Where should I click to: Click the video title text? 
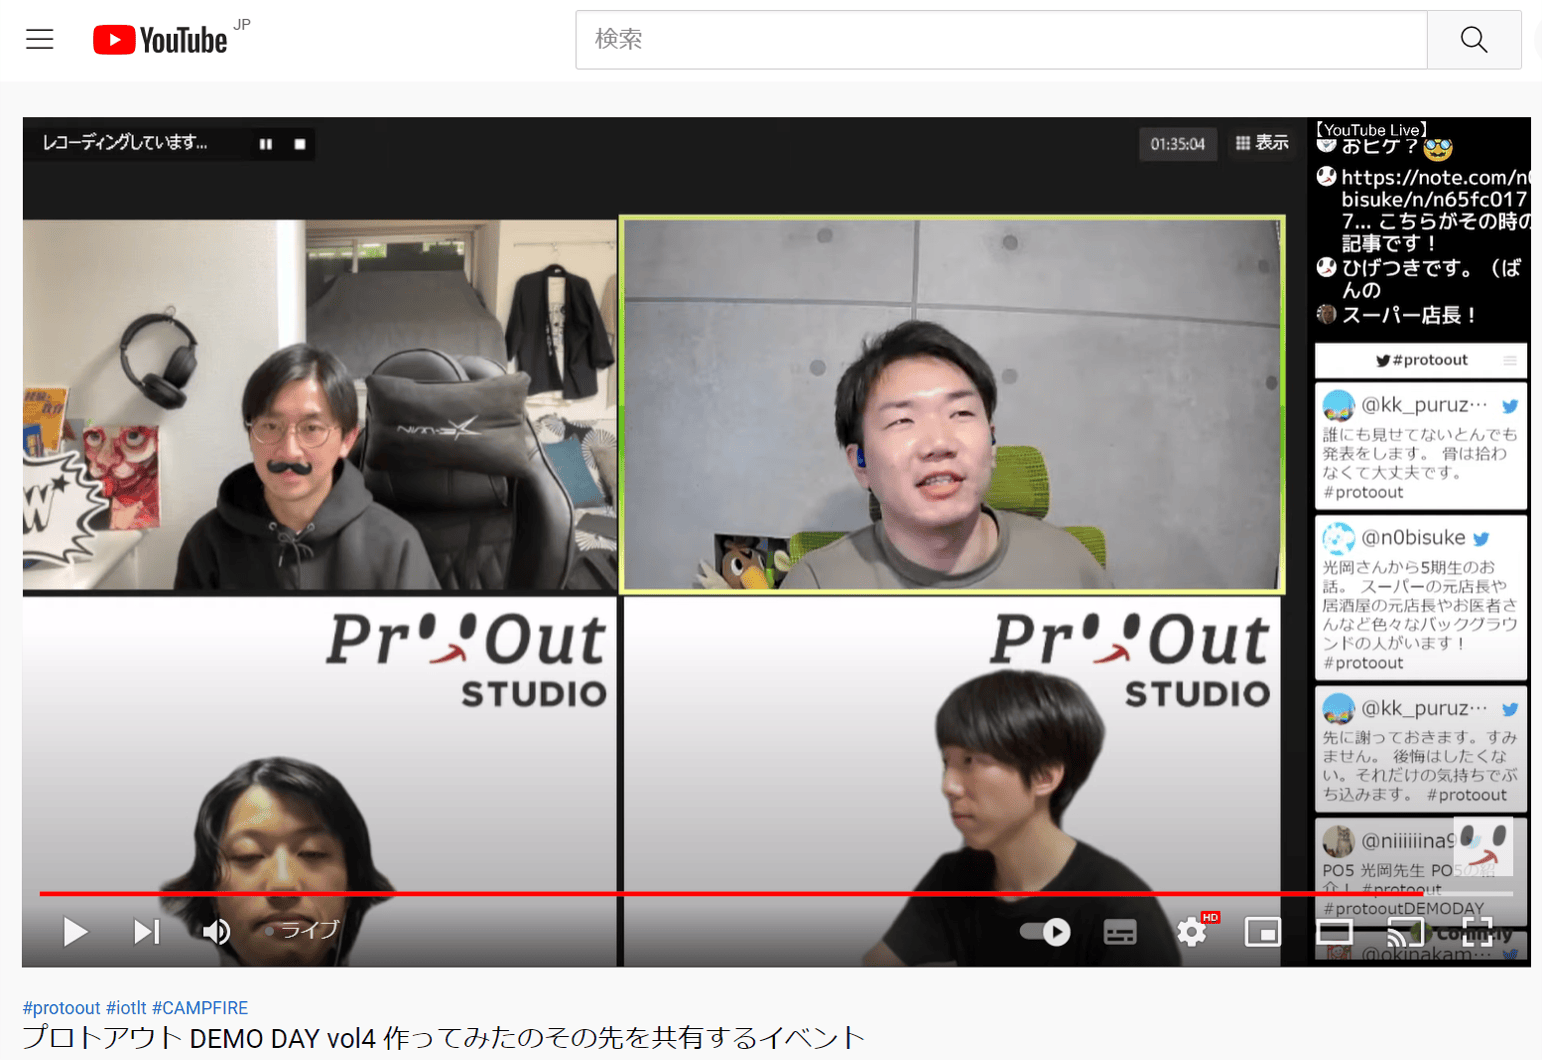(443, 1038)
